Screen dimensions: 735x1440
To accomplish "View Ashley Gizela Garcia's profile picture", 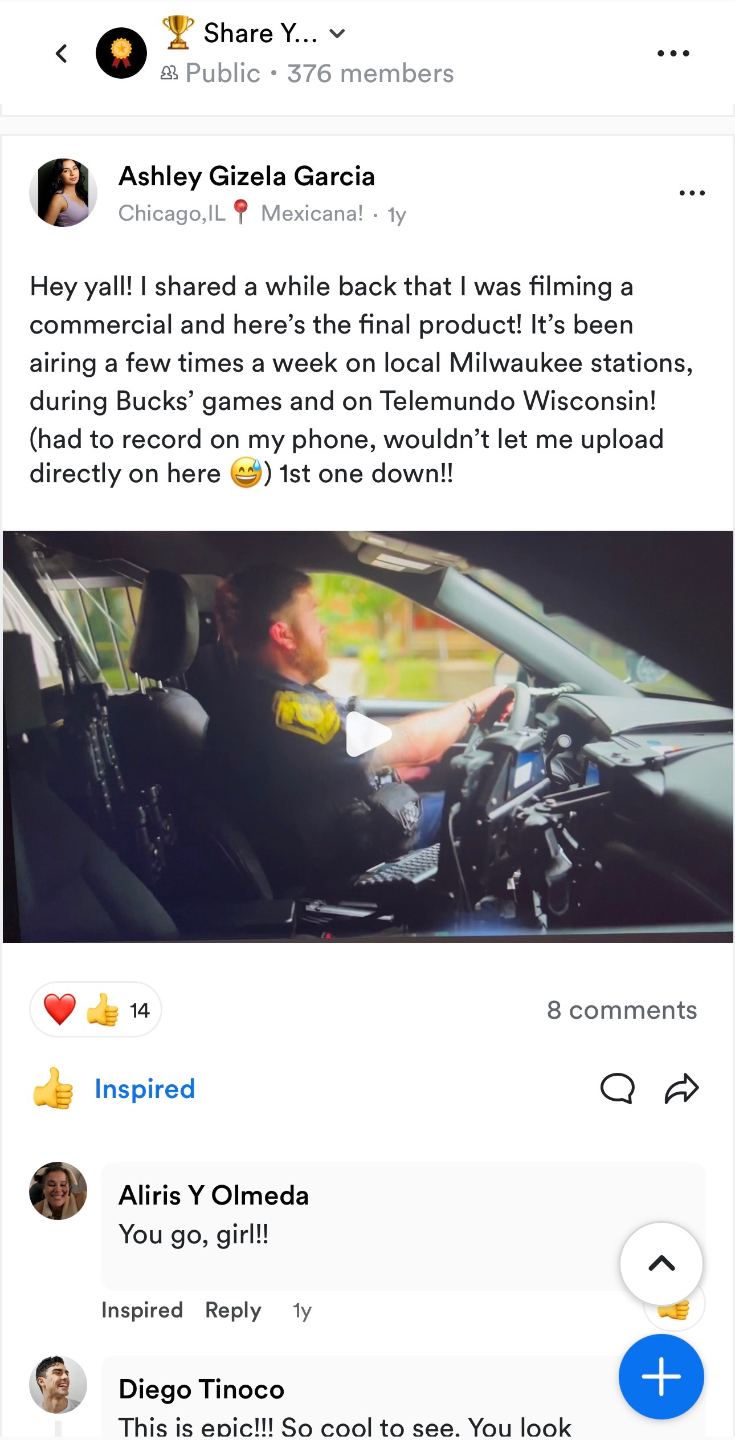I will 63,192.
